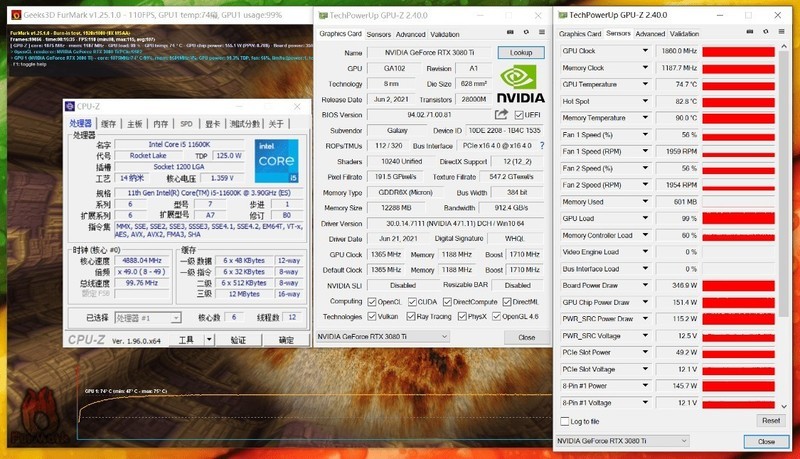
Task: Click the Fan 1 Speed (RPM) value 1959 RPM
Action: click(x=677, y=151)
